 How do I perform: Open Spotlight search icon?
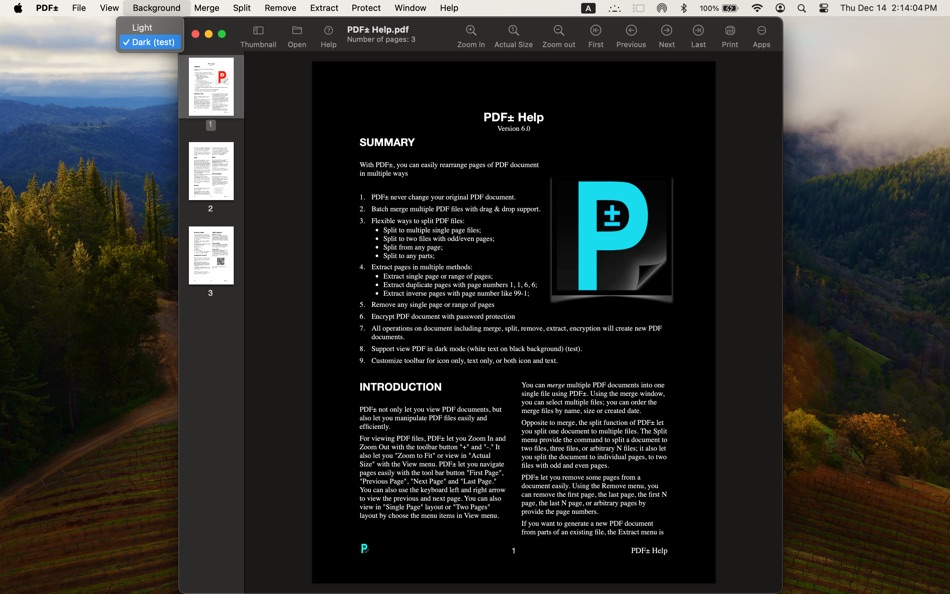[x=802, y=8]
